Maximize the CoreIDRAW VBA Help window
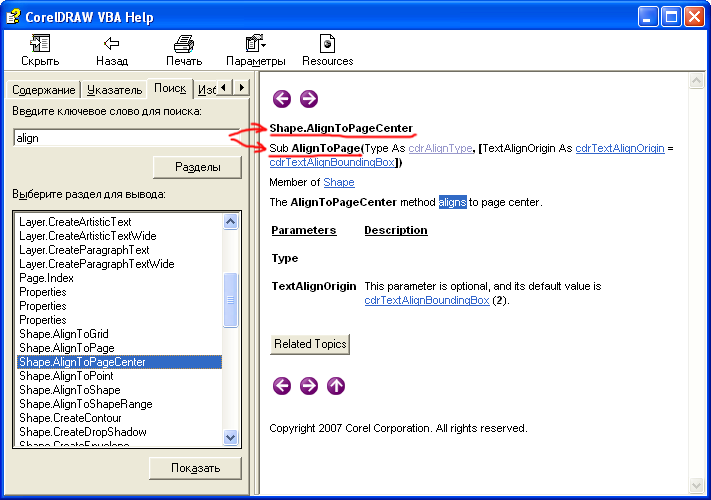 click(671, 17)
